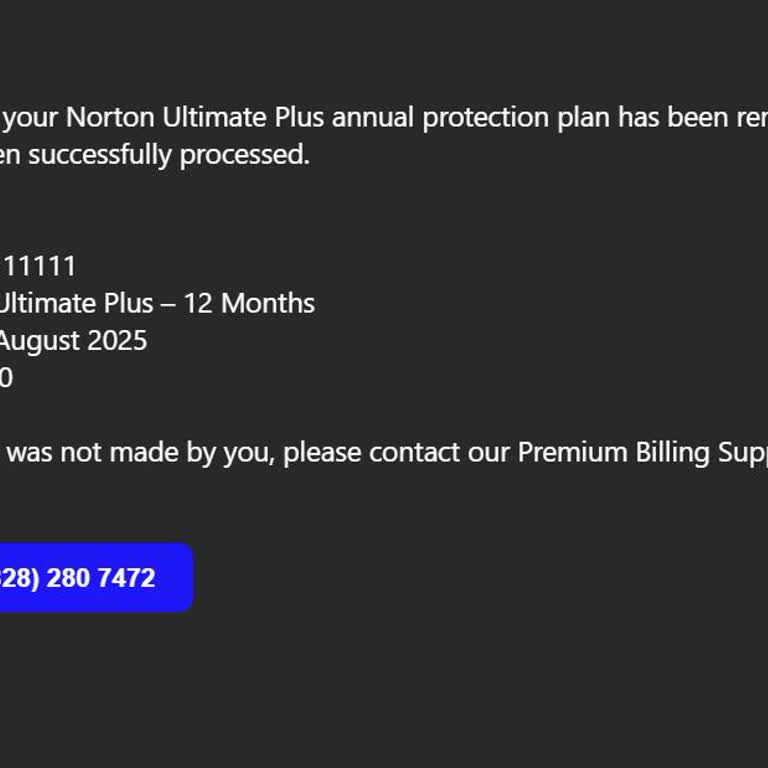The image size is (768, 768).
Task: Click "Premium Billing" text
Action: [596, 452]
